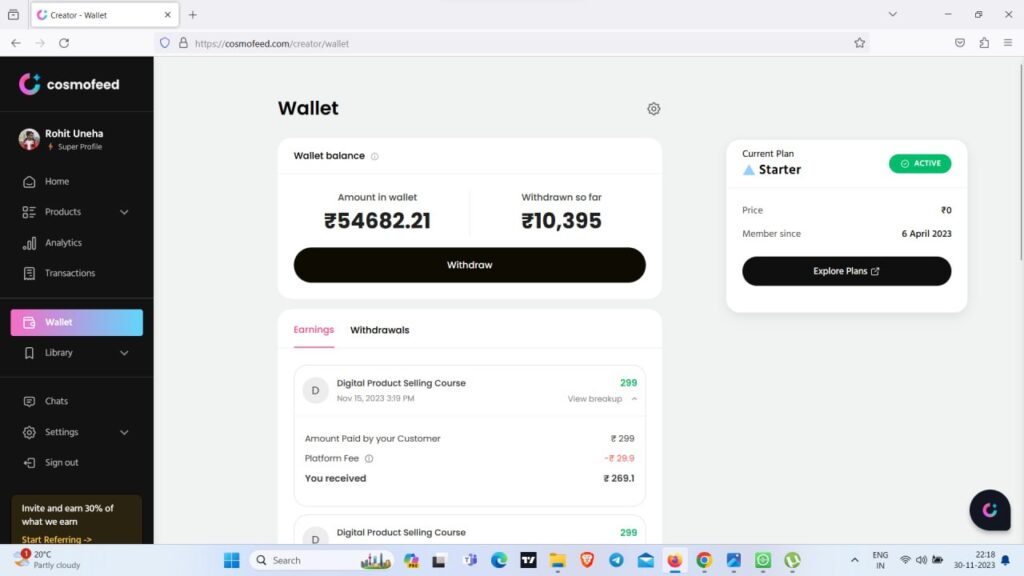Click the Platform Fee info icon
The height and width of the screenshot is (576, 1024).
(369, 459)
